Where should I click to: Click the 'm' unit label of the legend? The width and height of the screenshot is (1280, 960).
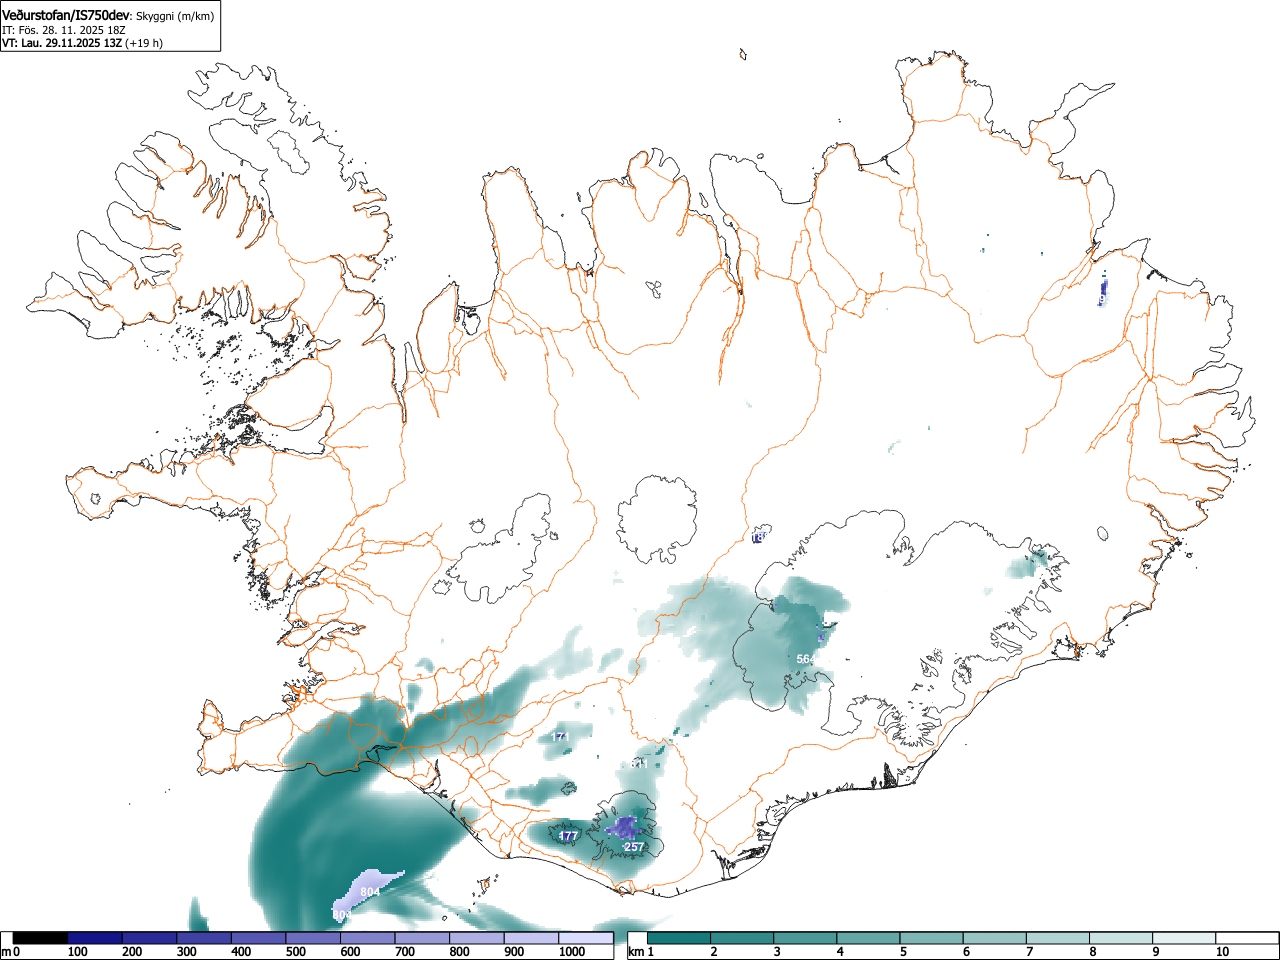5,952
